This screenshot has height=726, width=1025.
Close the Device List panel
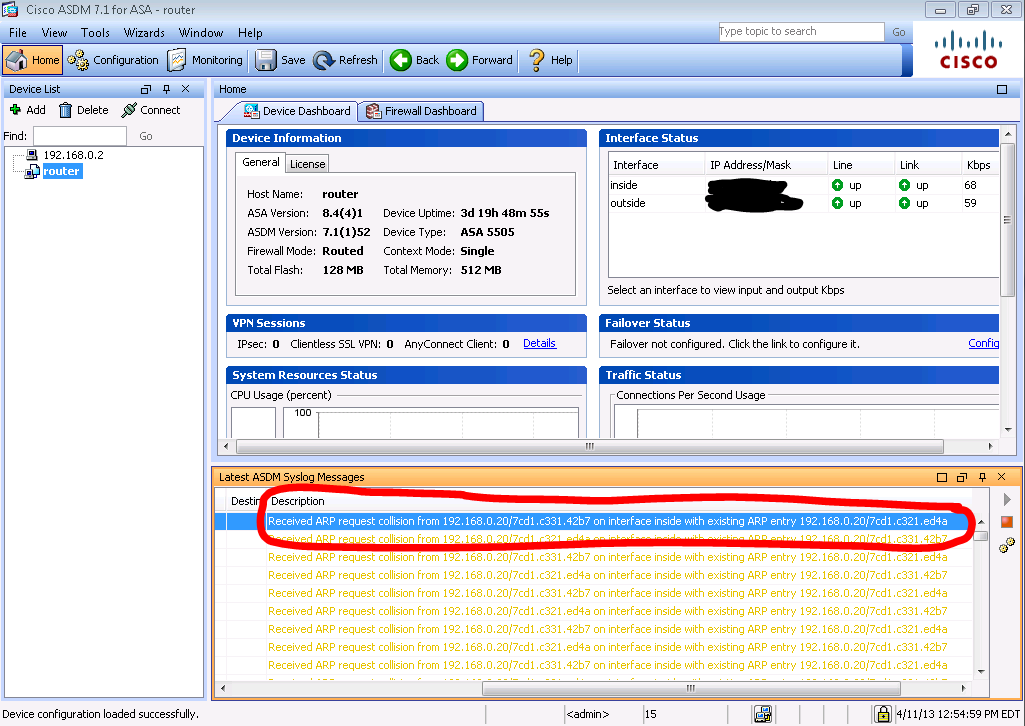[x=186, y=89]
